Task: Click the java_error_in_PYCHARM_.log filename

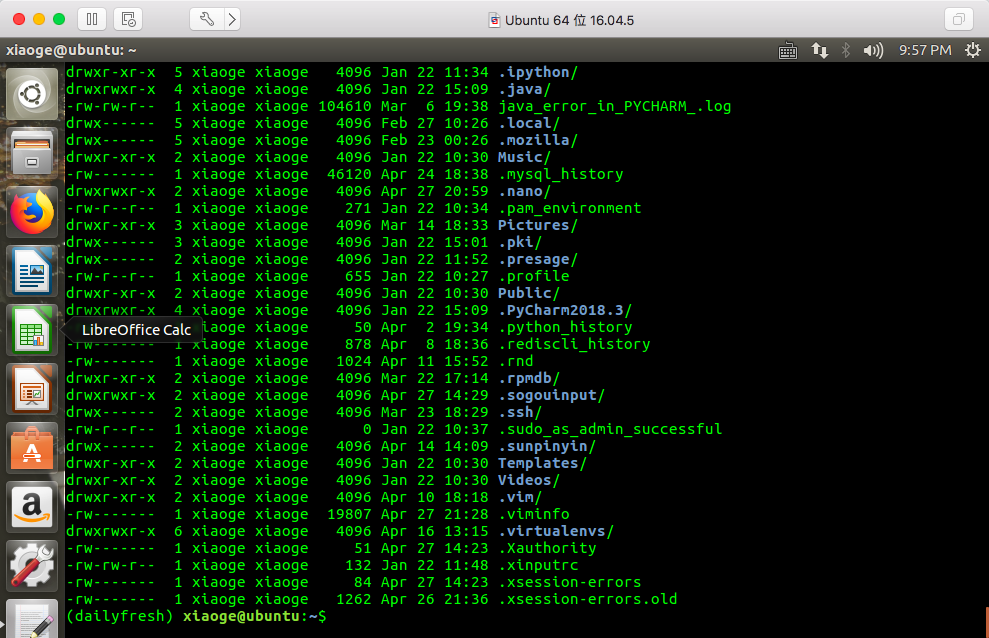Action: 615,107
